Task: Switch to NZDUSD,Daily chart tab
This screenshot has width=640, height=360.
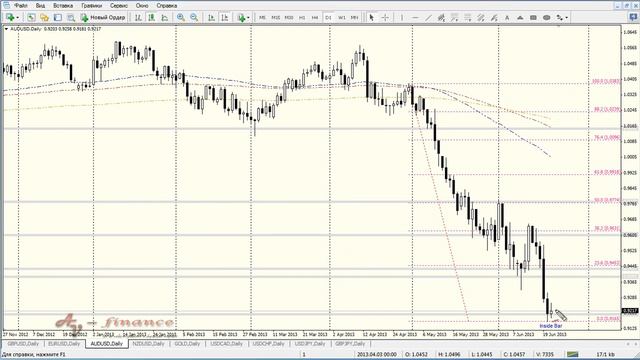Action: coord(149,344)
